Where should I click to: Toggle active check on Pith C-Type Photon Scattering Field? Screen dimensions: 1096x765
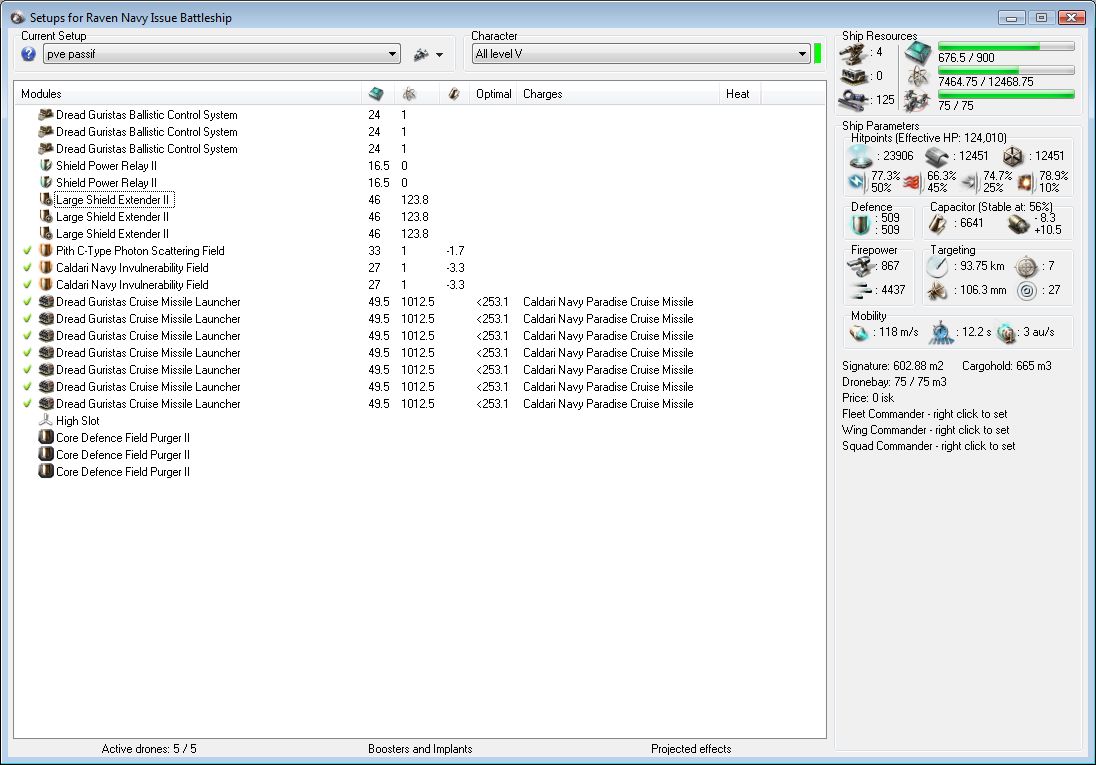coord(27,250)
